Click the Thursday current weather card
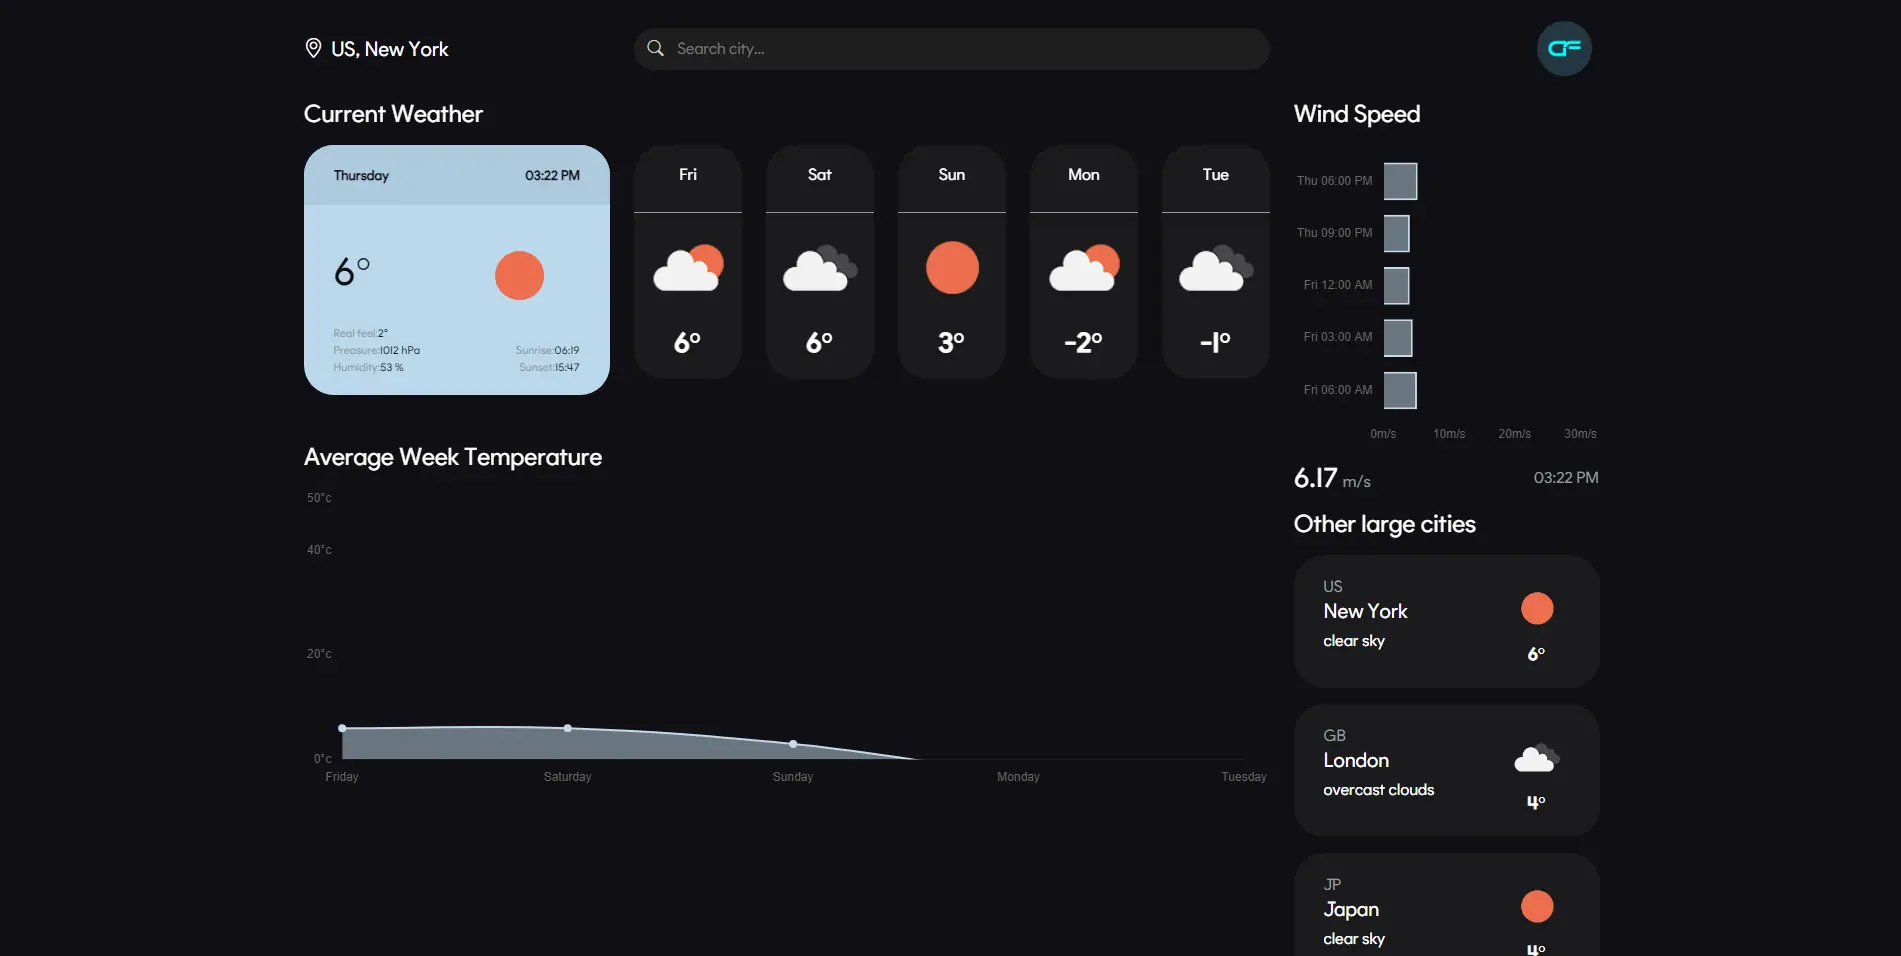This screenshot has height=956, width=1901. (457, 270)
